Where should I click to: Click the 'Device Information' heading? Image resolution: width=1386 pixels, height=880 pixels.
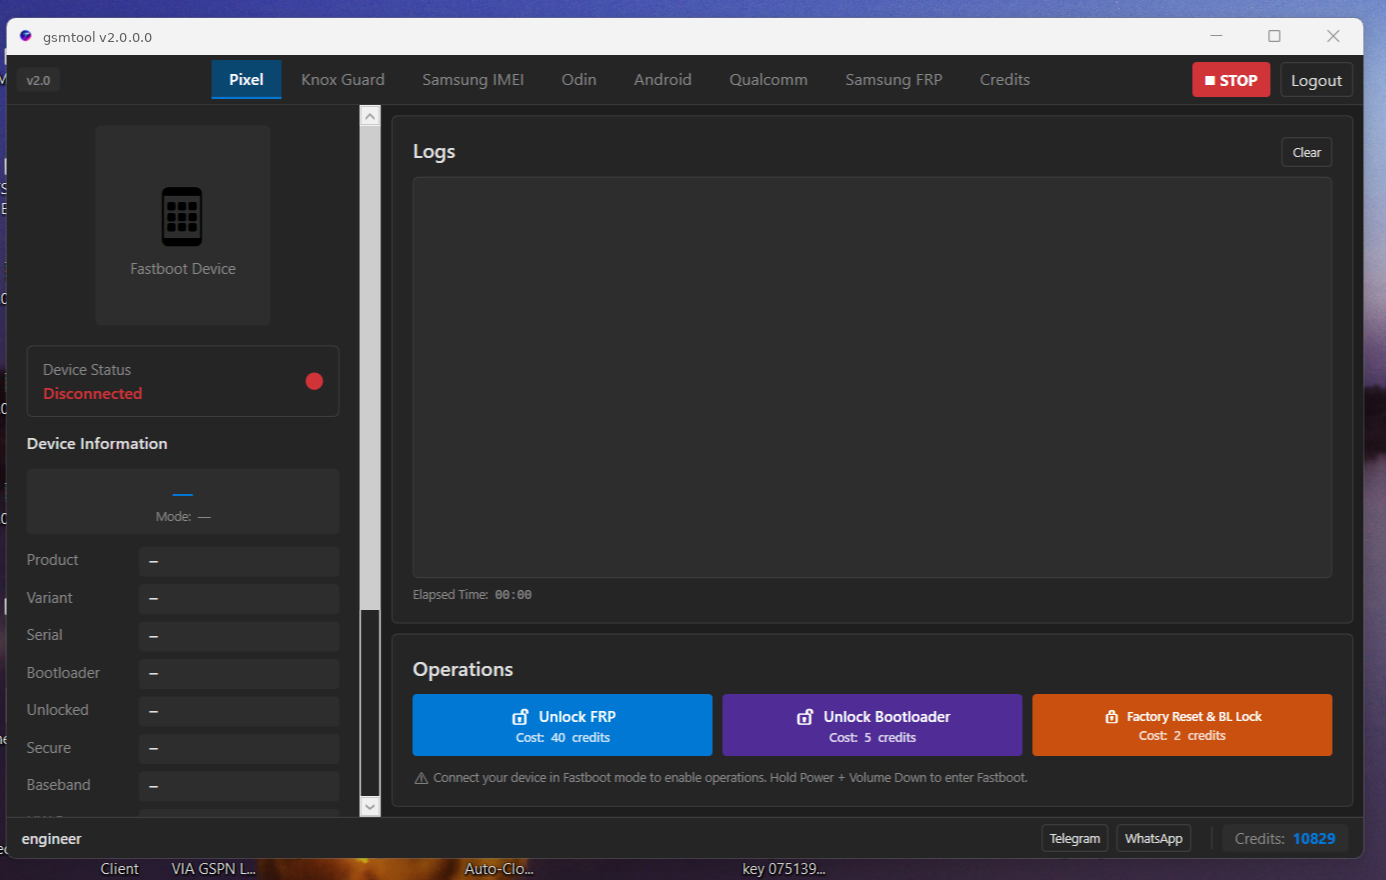click(x=97, y=444)
